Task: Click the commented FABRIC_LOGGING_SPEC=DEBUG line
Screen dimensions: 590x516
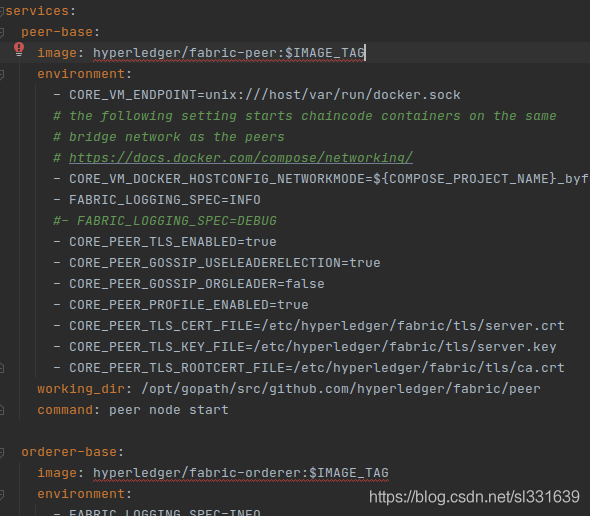Action: [x=165, y=221]
